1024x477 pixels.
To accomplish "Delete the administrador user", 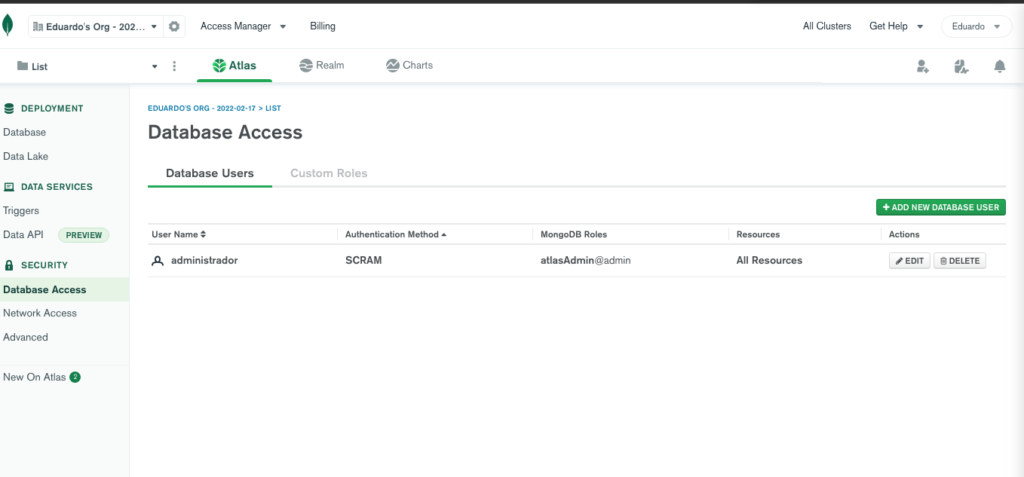I will point(959,261).
